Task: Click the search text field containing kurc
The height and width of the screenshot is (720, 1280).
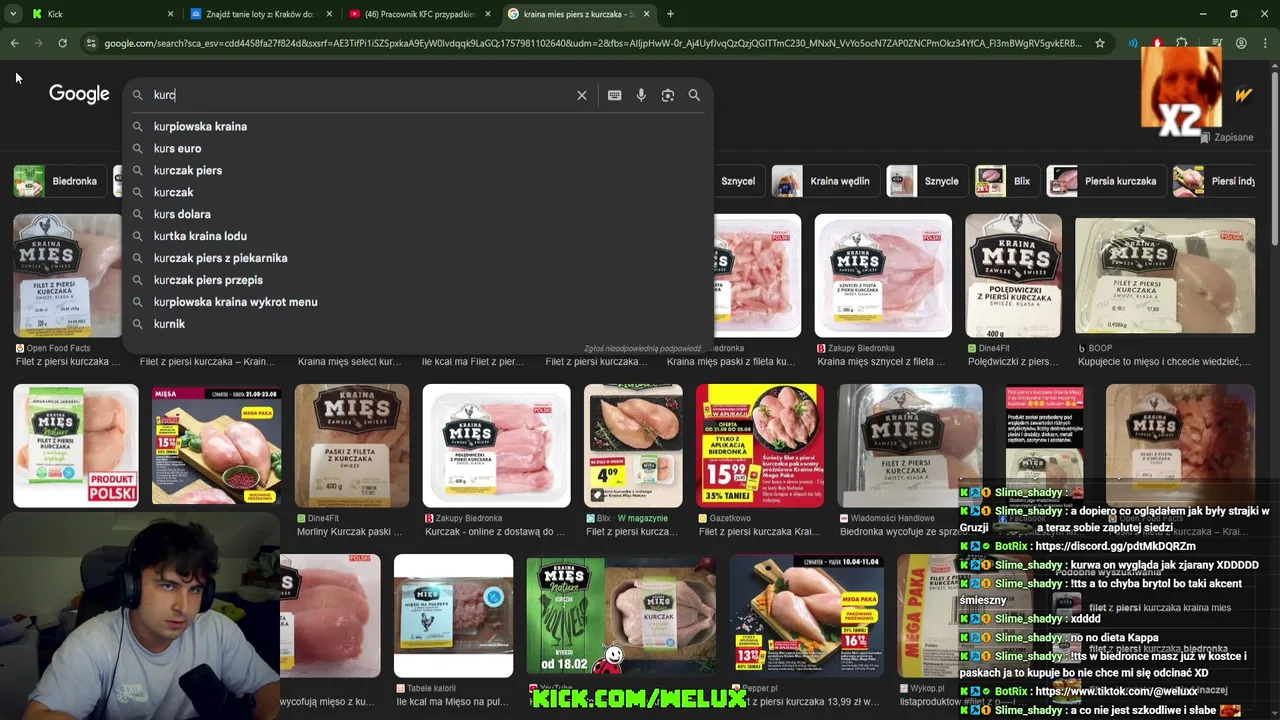Action: pyautogui.click(x=360, y=95)
